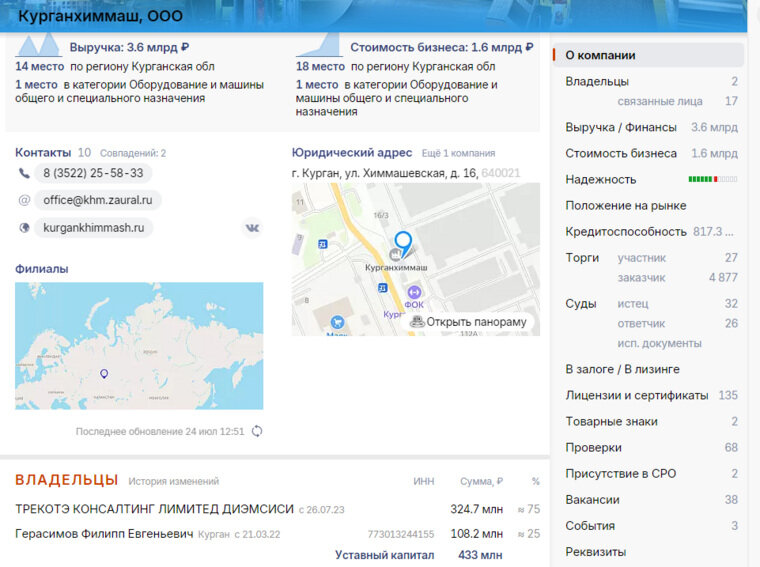Click the phone icon beside 8 (3522) 25-58-33
Viewport: 760px width, 567px height.
tap(24, 173)
